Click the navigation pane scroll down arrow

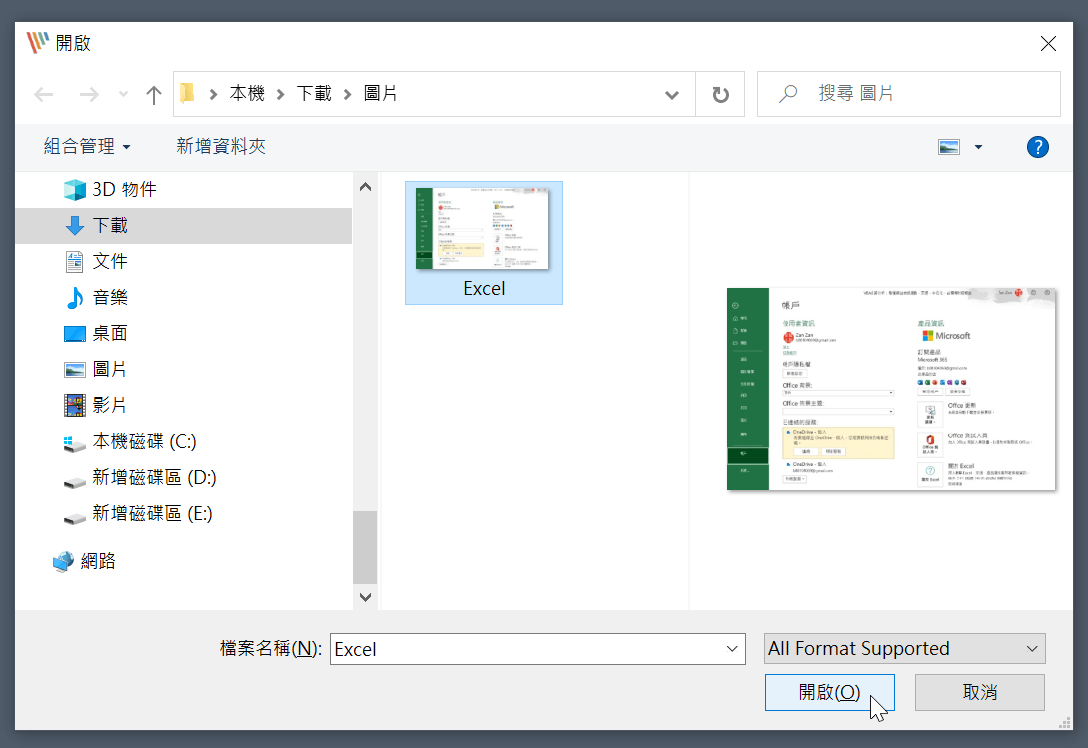tap(365, 597)
